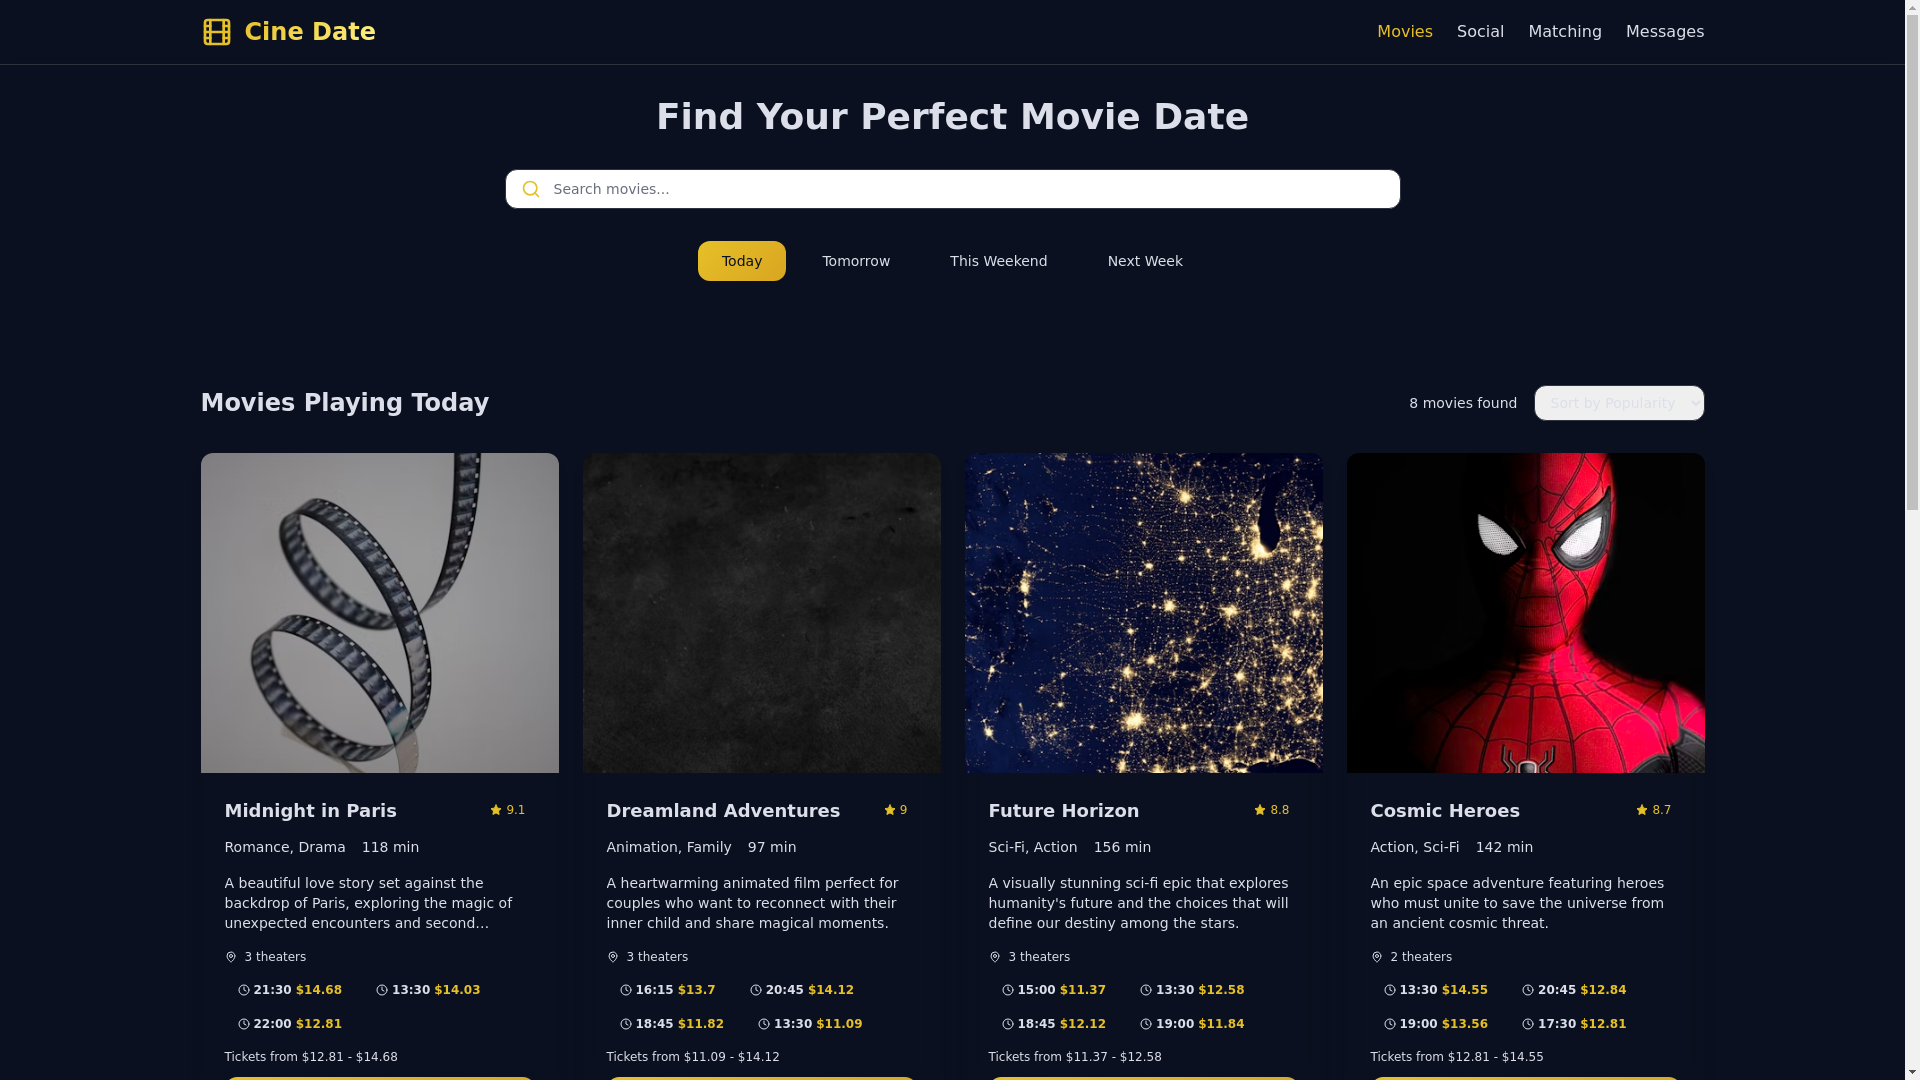The width and height of the screenshot is (1920, 1080).
Task: Open the Midnight in Paris poster thumbnail
Action: 379,613
